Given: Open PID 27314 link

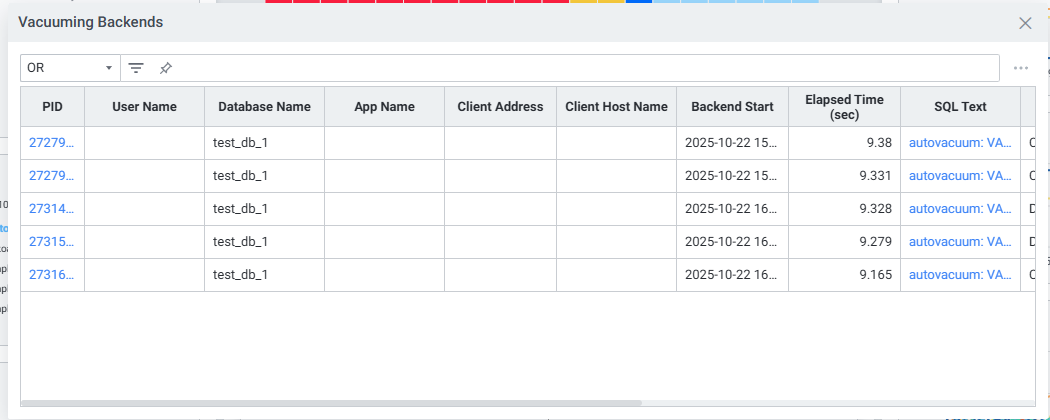Looking at the screenshot, I should [51, 209].
